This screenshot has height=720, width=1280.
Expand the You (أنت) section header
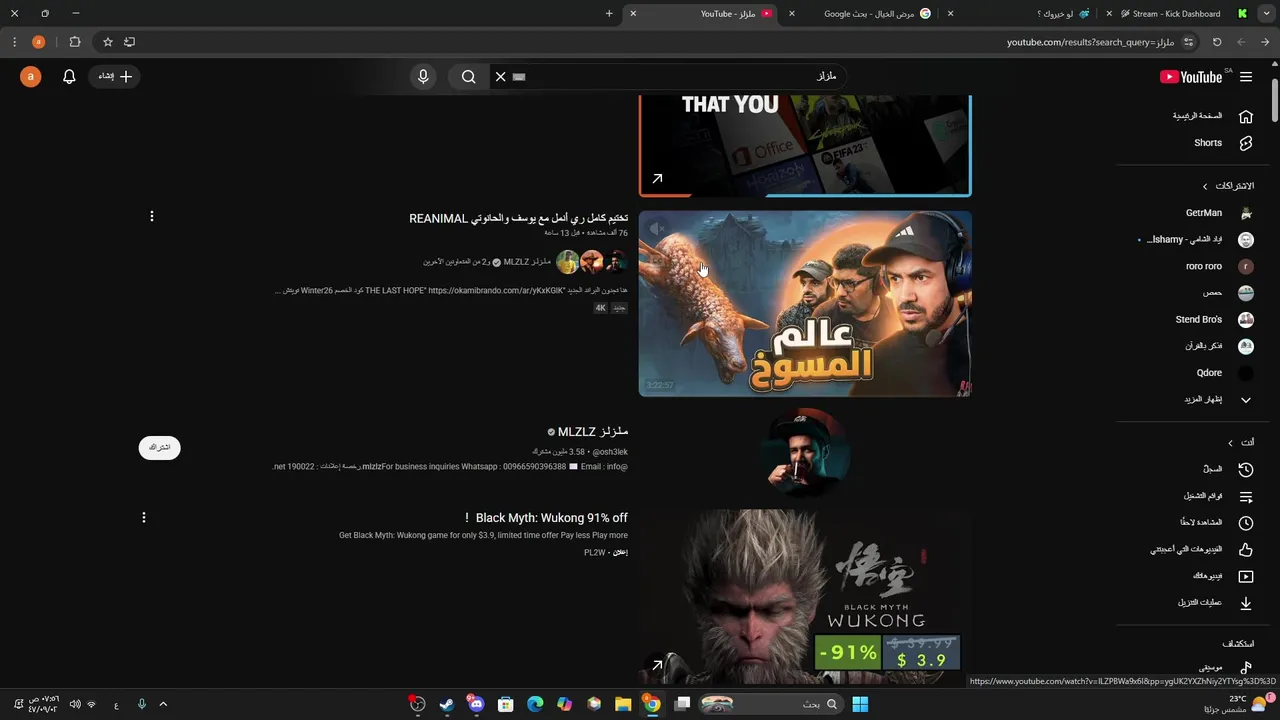click(1241, 442)
